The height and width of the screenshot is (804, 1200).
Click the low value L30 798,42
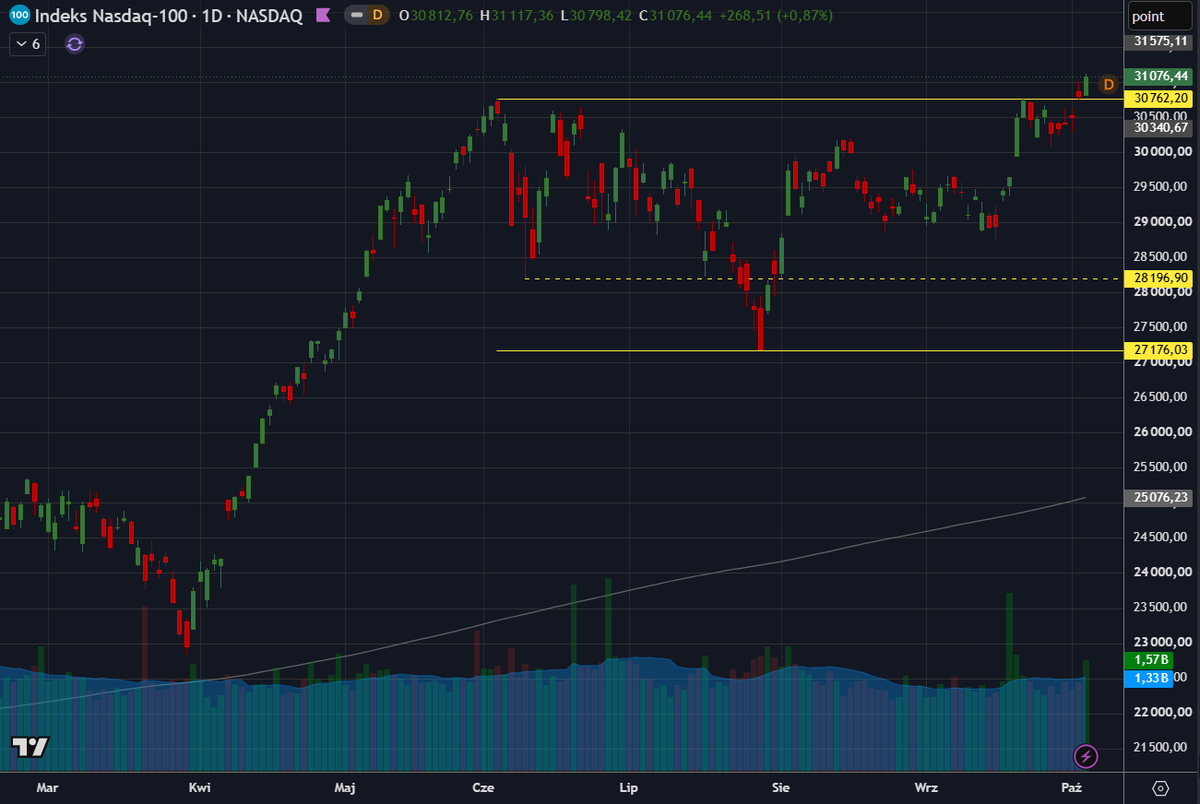[597, 16]
